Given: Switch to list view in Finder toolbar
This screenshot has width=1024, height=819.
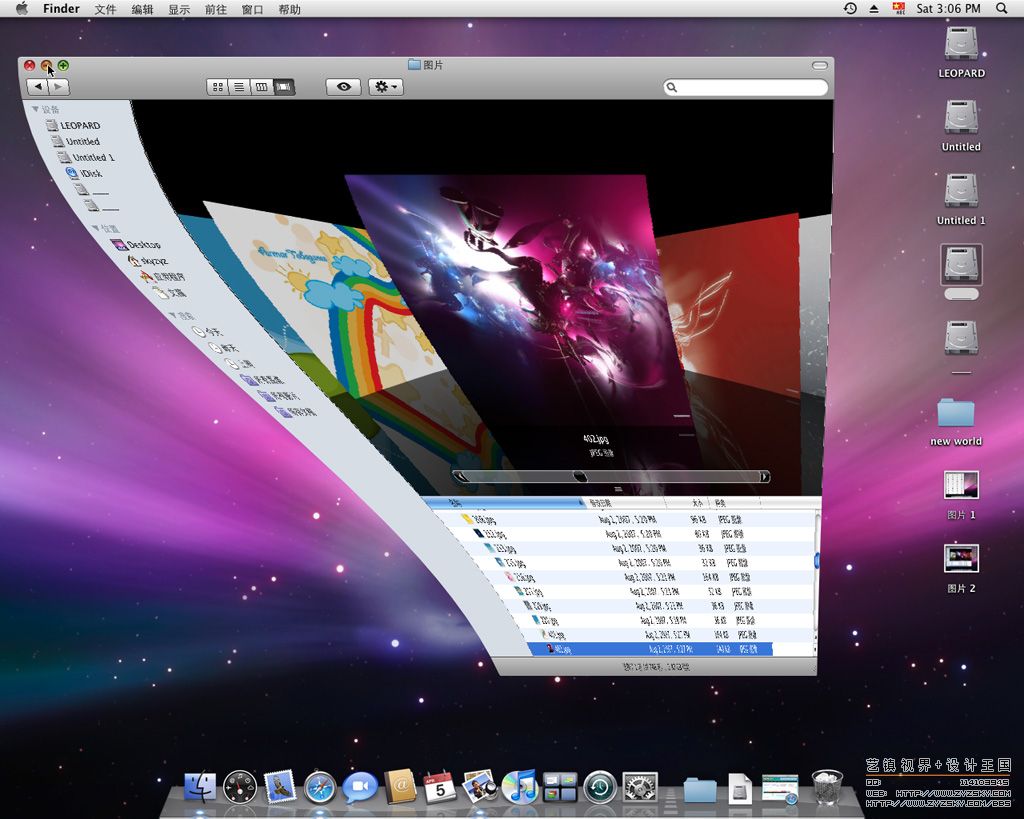Looking at the screenshot, I should [240, 87].
